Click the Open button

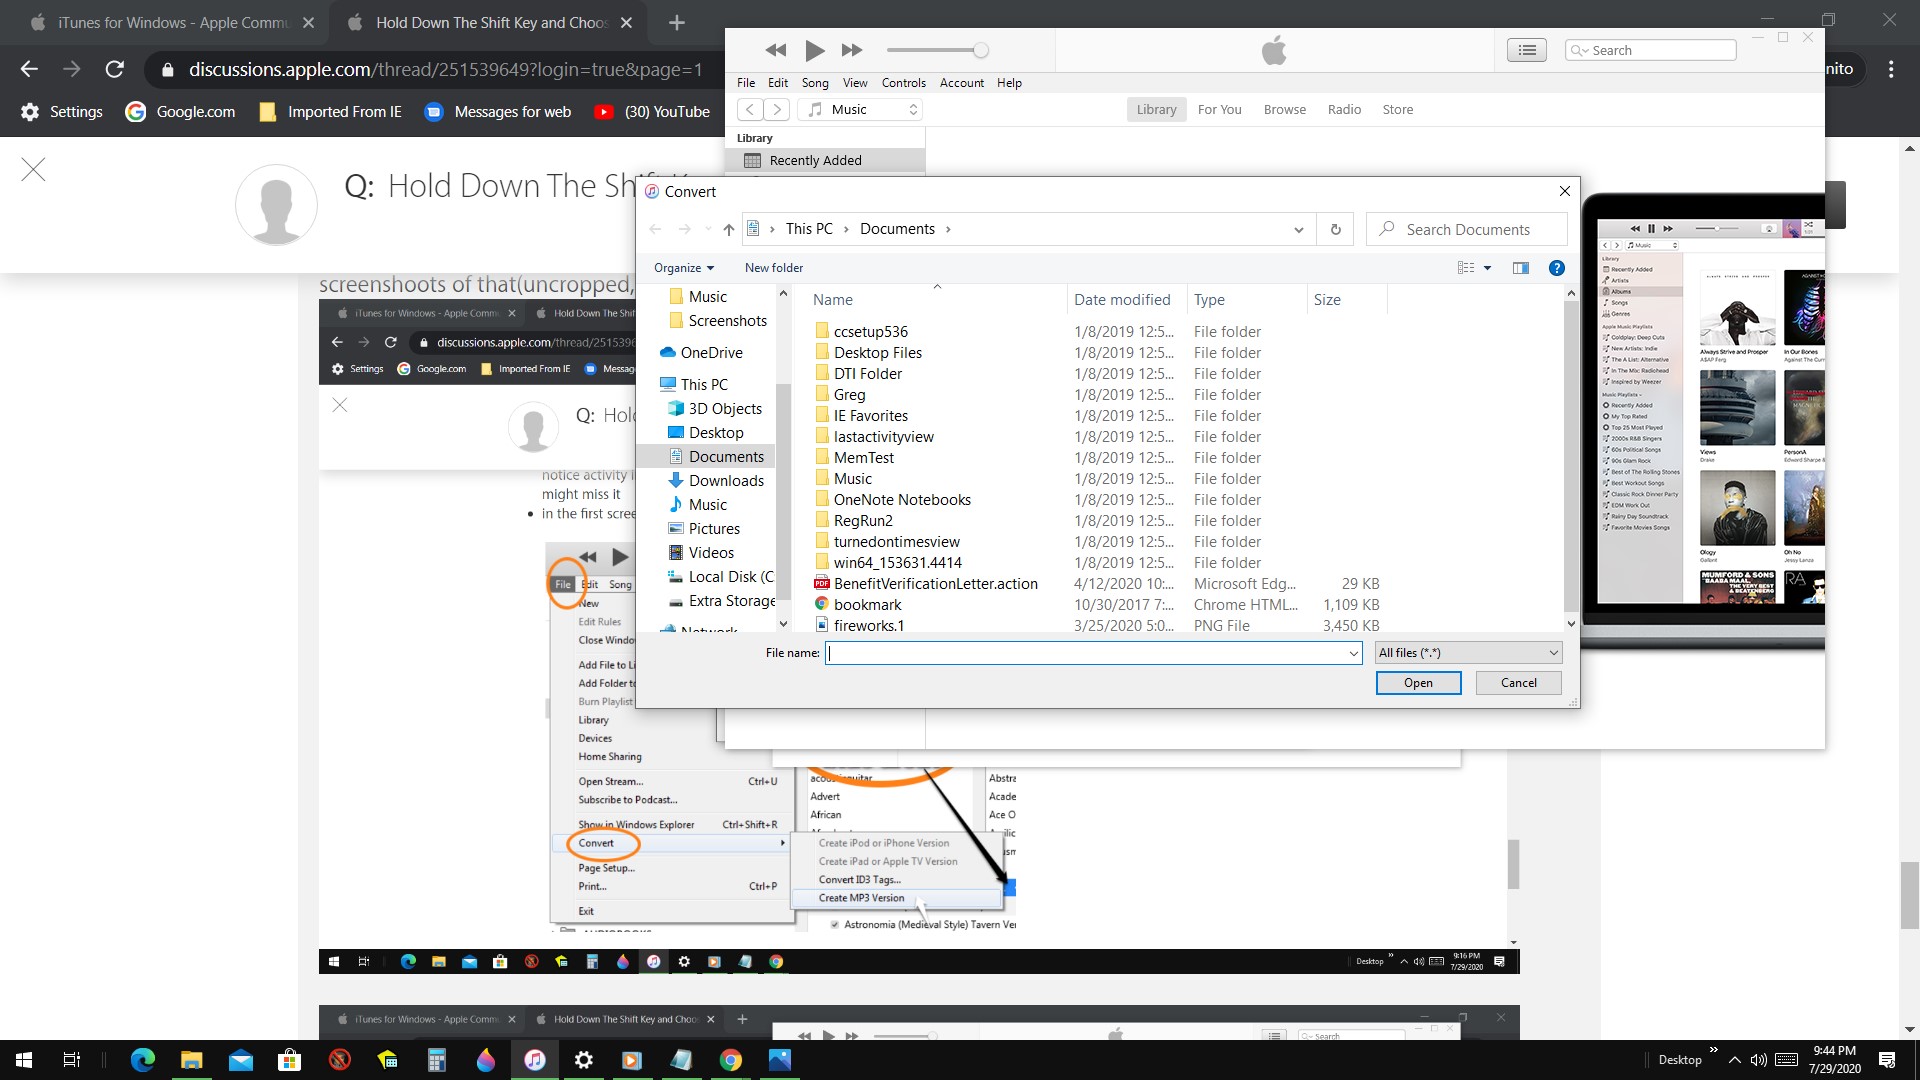point(1417,683)
